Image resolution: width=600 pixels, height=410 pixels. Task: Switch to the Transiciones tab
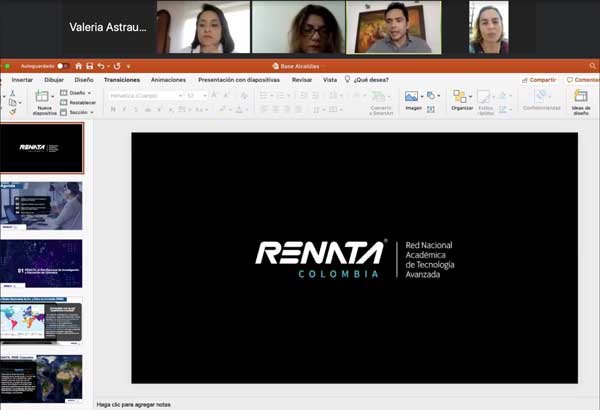(x=122, y=80)
